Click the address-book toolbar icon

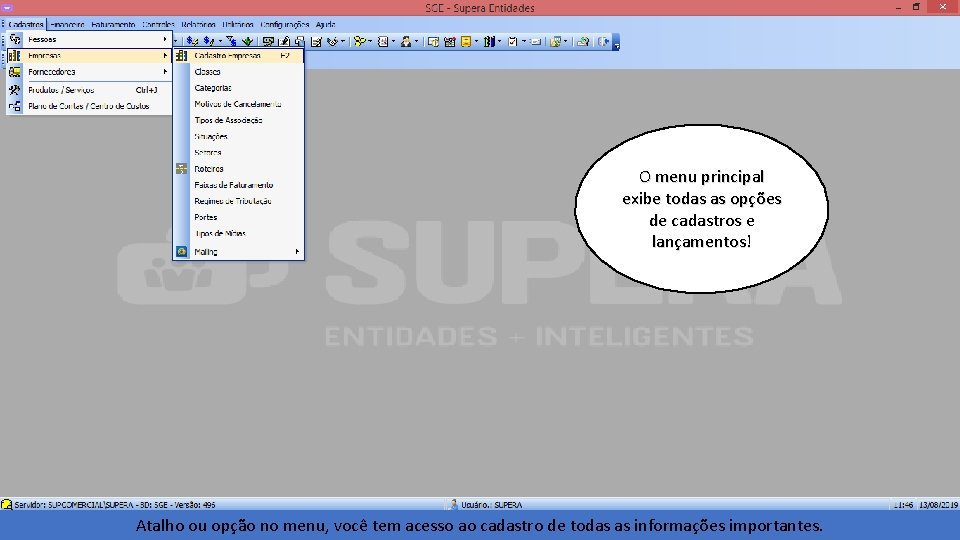tap(383, 42)
